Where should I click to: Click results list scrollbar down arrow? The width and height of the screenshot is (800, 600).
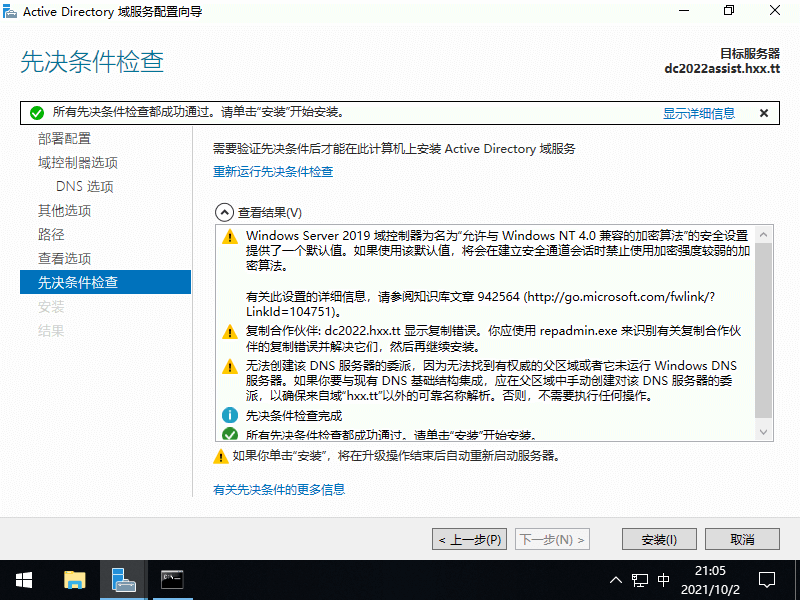(x=764, y=432)
